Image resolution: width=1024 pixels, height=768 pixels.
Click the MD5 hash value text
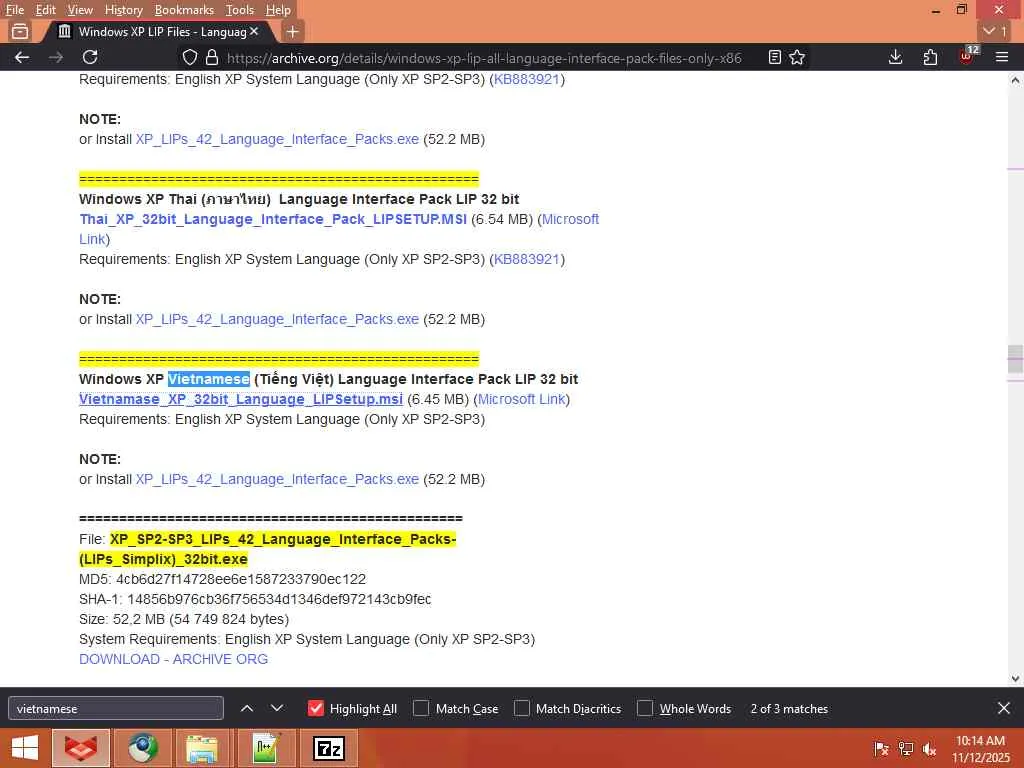[241, 579]
